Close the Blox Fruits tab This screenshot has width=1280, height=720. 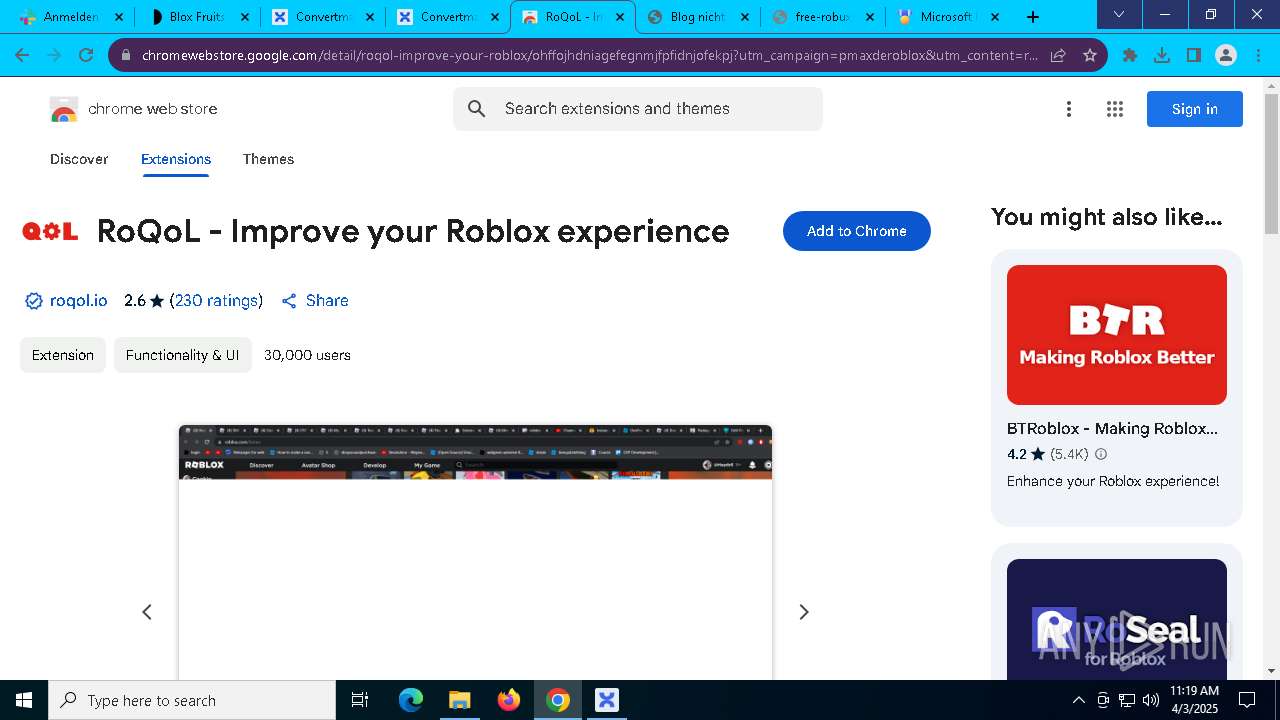(x=245, y=17)
